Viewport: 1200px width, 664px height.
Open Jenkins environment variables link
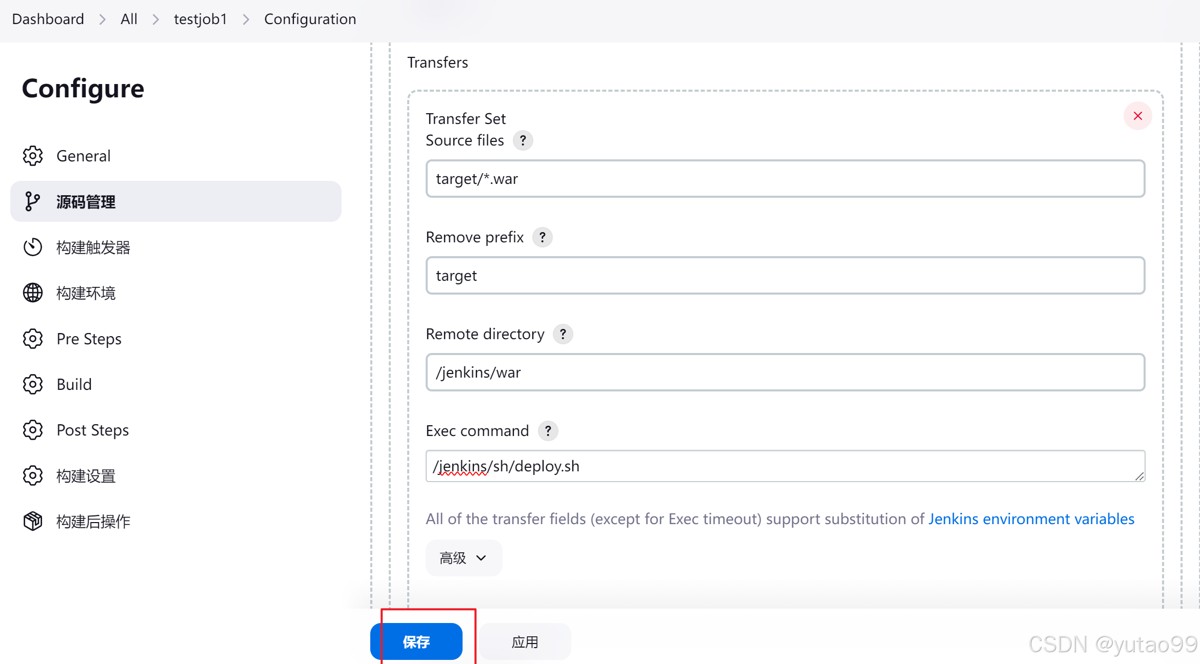pyautogui.click(x=1031, y=519)
